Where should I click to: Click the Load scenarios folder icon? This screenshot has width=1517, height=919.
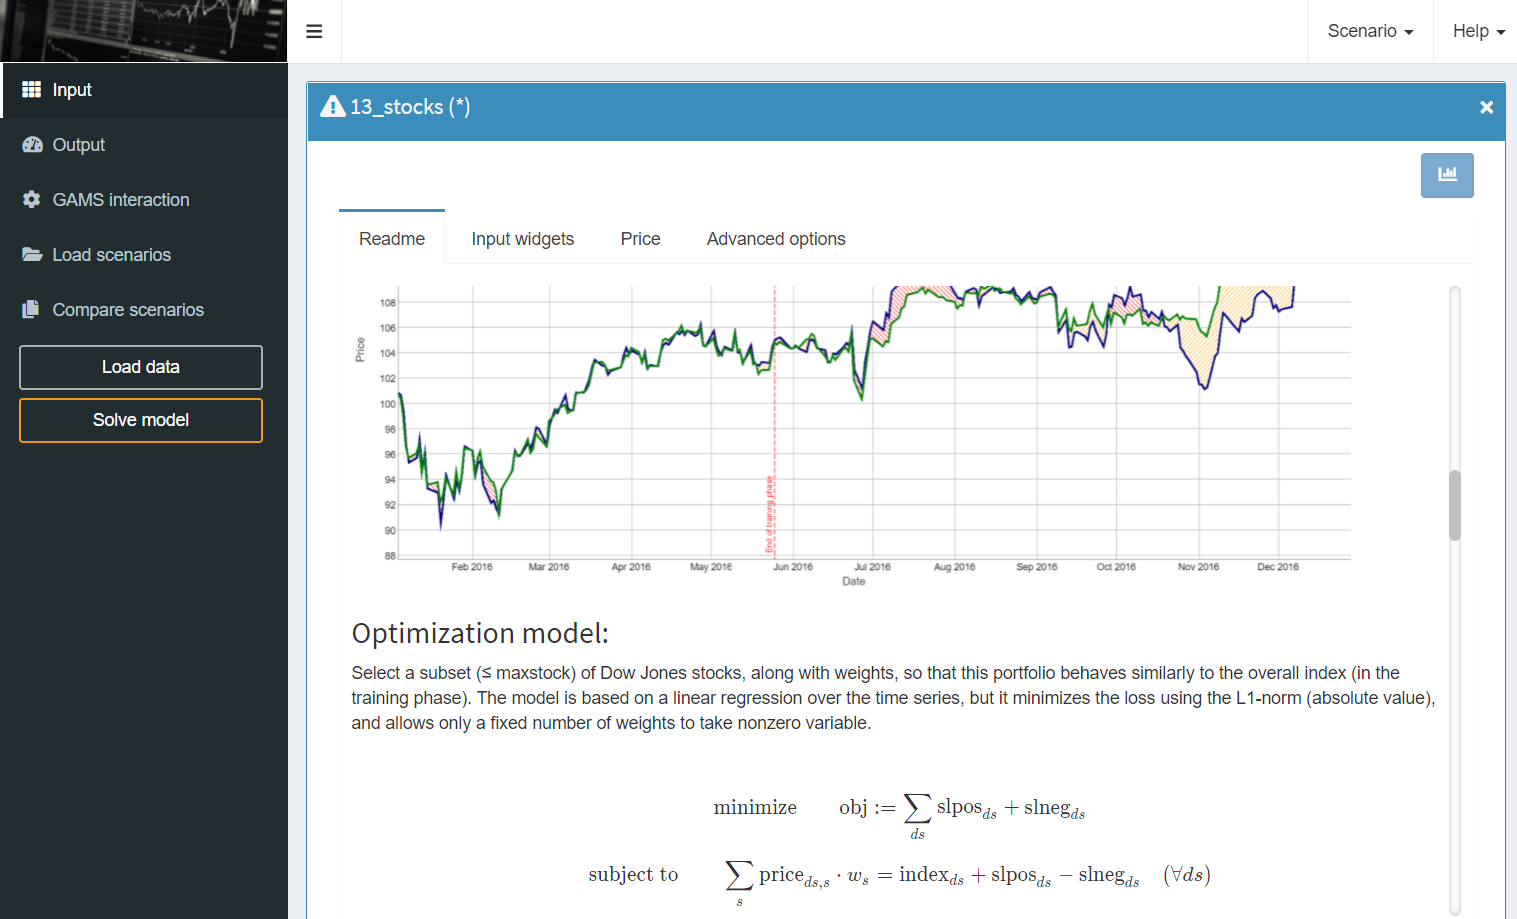[x=32, y=255]
